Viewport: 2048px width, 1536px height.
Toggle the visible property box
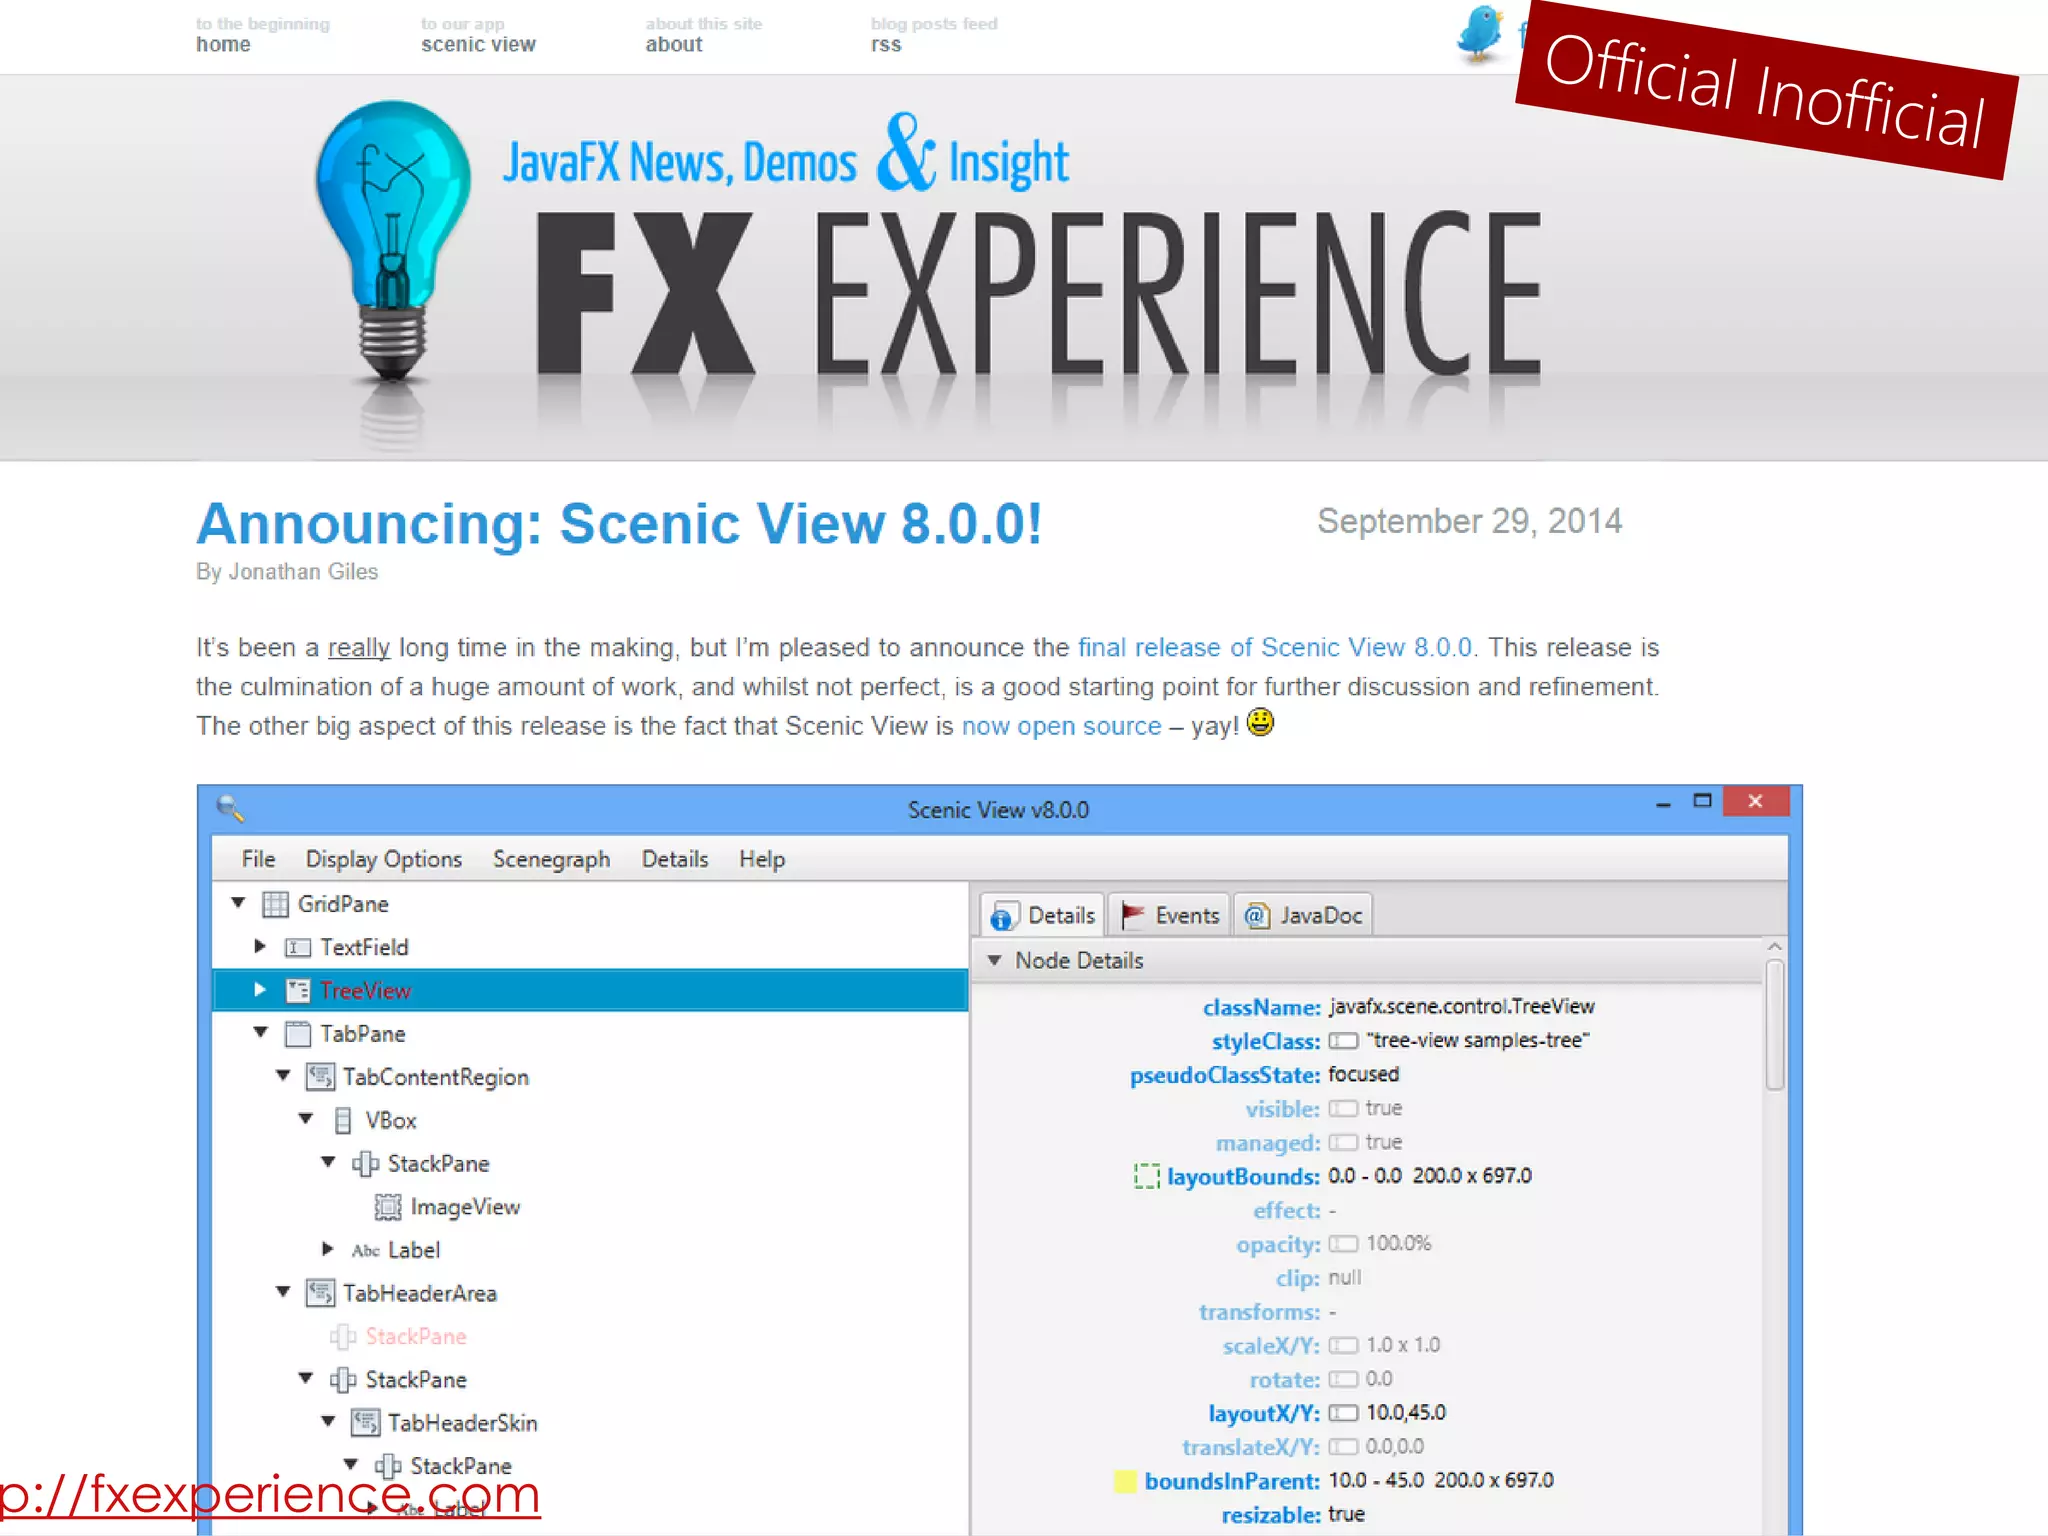click(1343, 1108)
